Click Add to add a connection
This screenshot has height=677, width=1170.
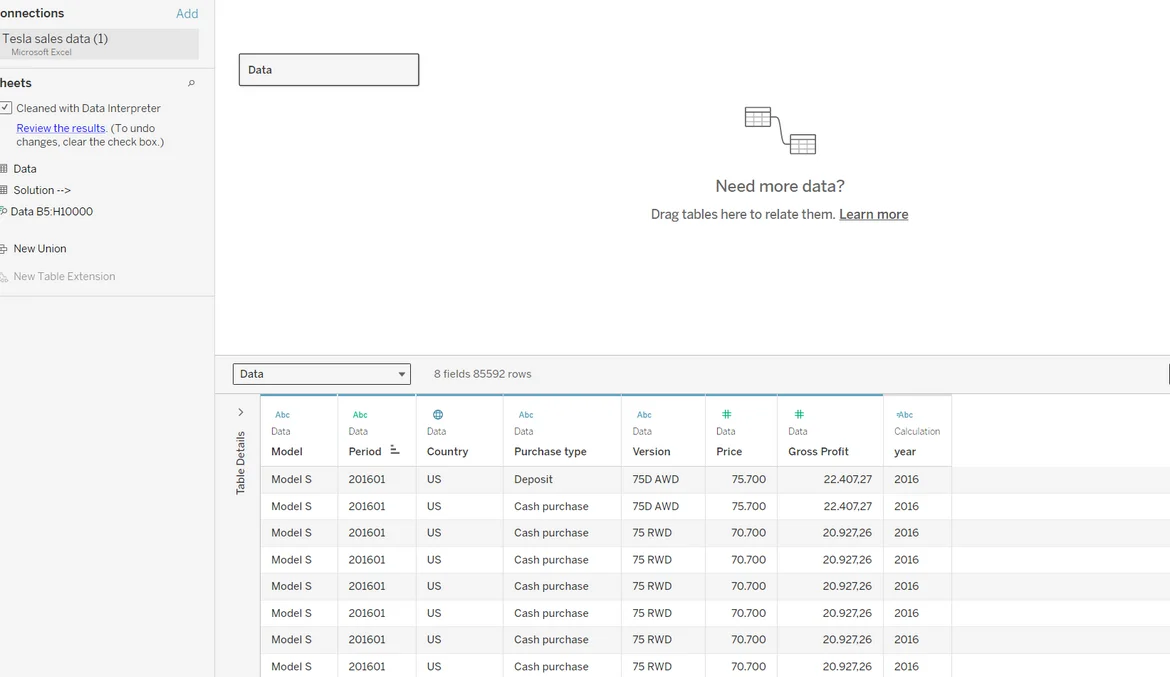[x=187, y=14]
